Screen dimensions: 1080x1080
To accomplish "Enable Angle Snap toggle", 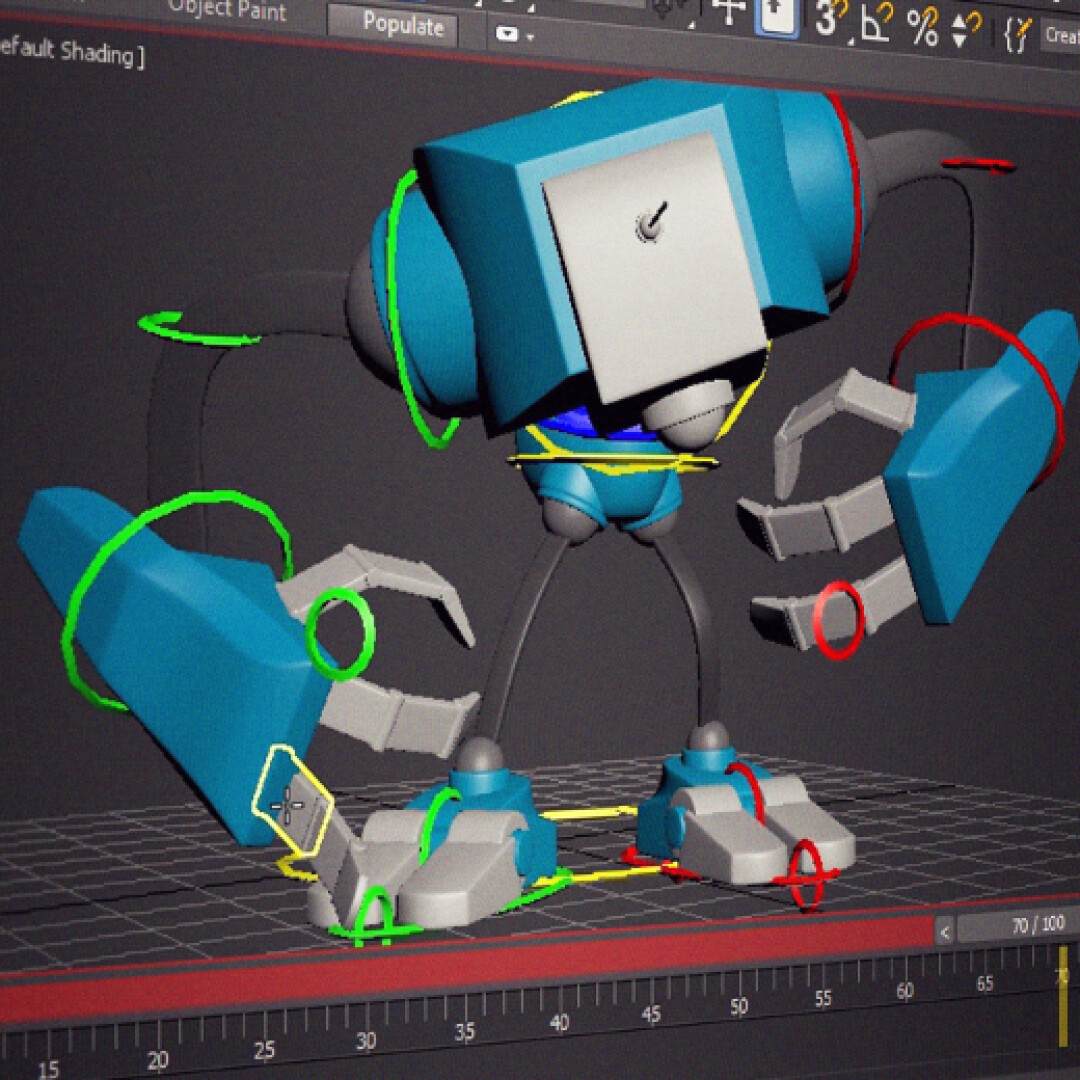I will pos(875,22).
